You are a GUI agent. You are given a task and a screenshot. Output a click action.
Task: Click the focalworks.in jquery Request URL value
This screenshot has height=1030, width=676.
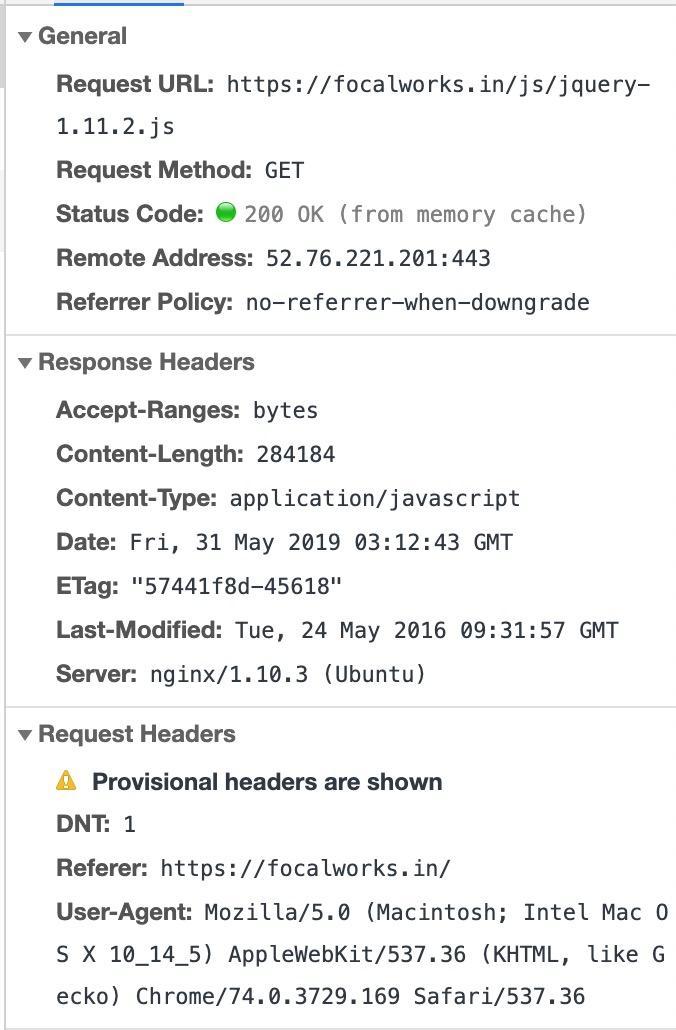point(438,85)
